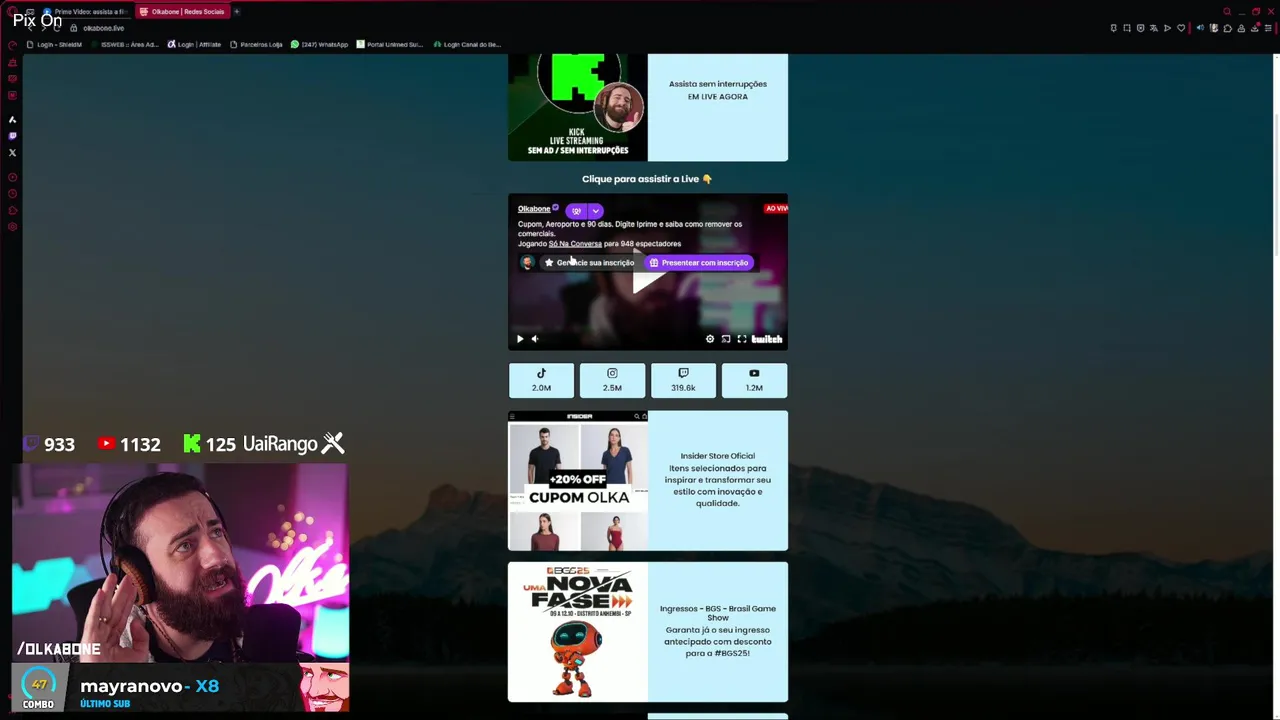Open sidebar X (Twitter) icon

(12, 153)
